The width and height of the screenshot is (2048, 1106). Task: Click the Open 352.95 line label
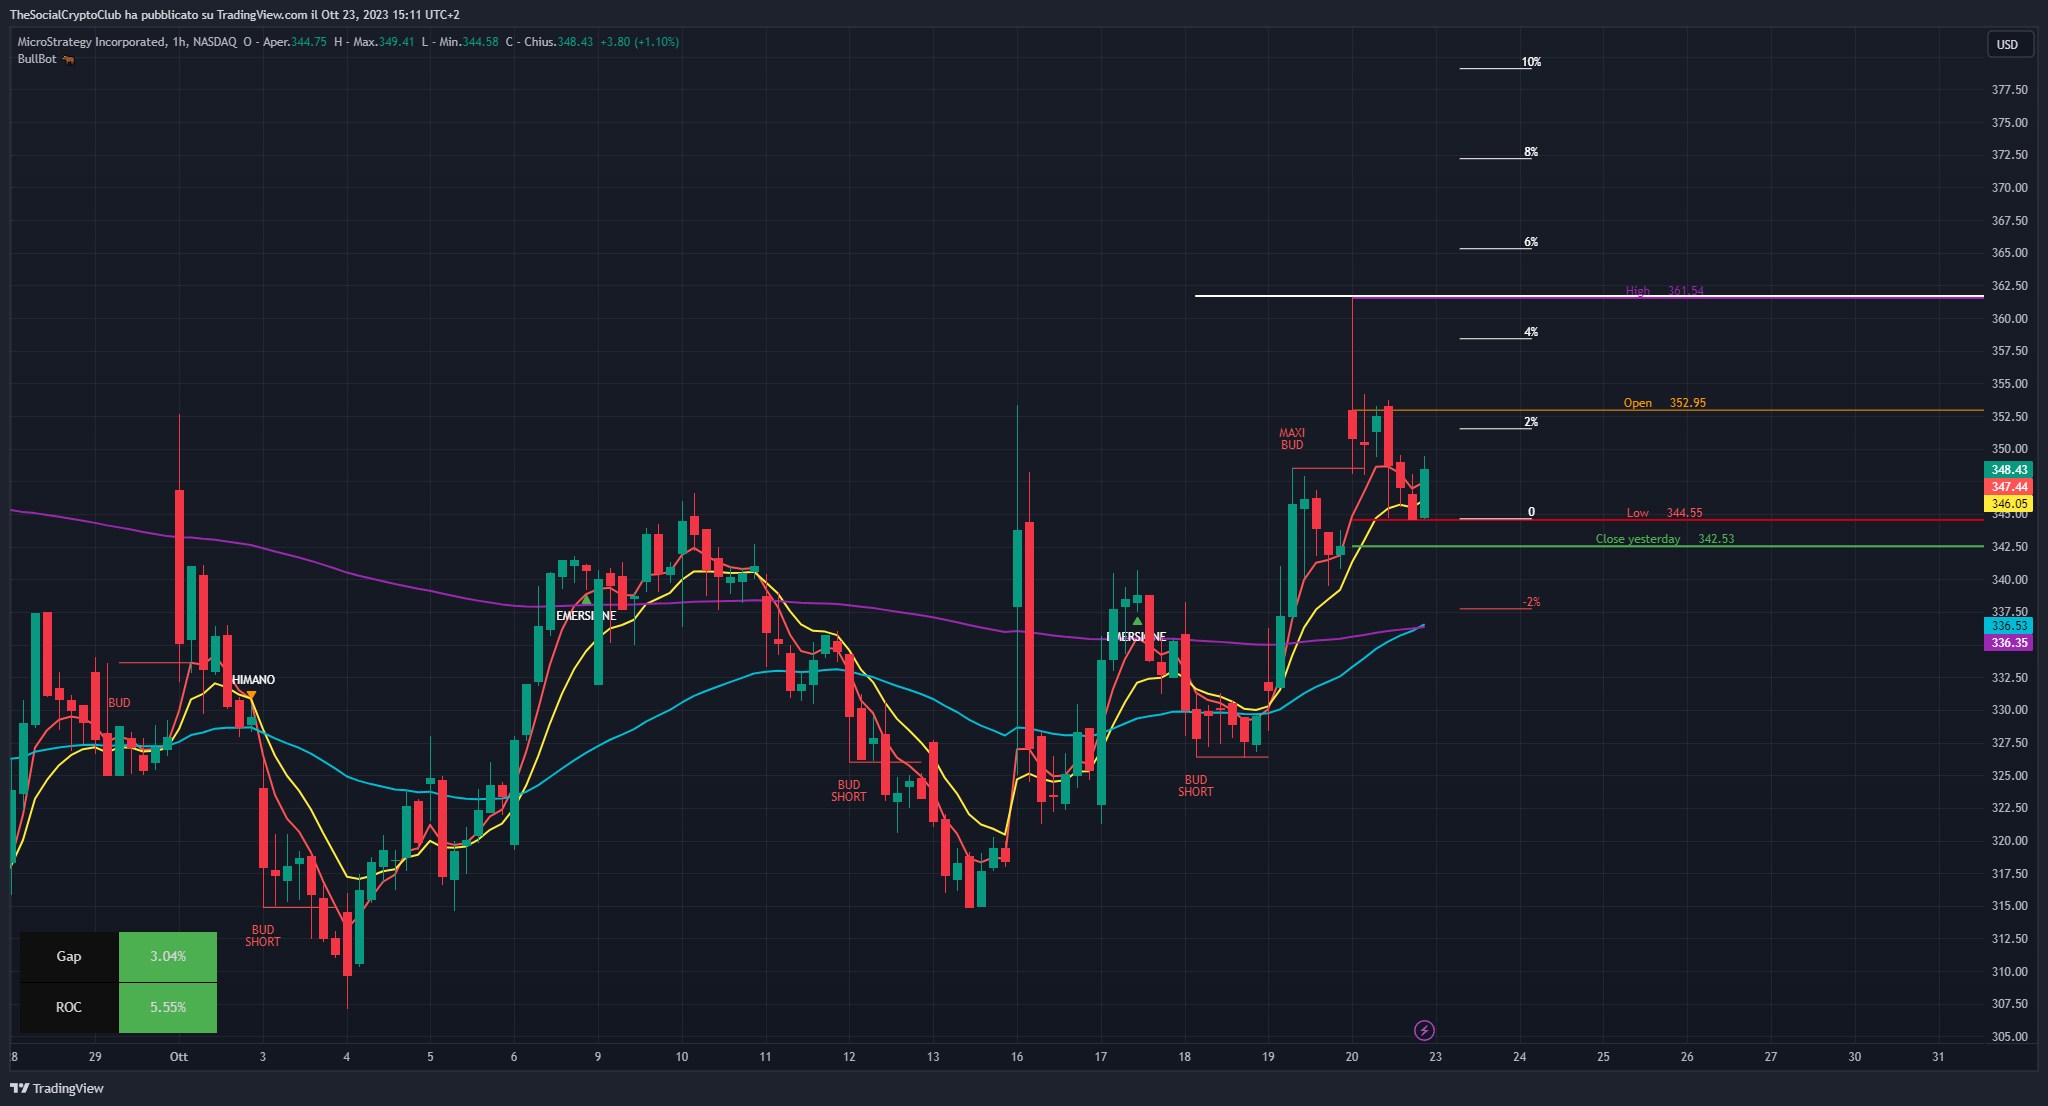(x=1664, y=403)
